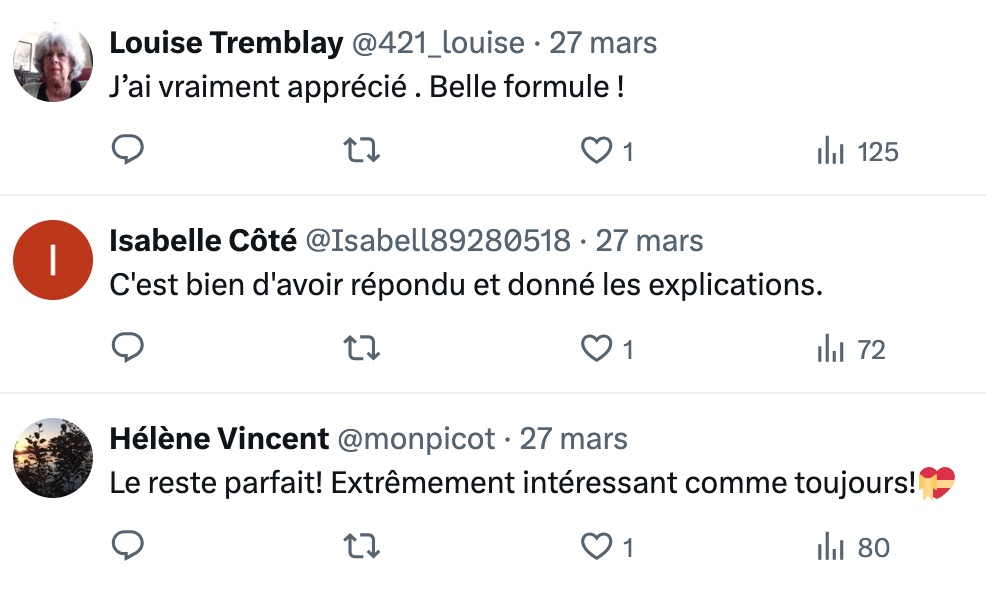
Task: Open Isabelle Côté's red avatar
Action: pos(53,260)
